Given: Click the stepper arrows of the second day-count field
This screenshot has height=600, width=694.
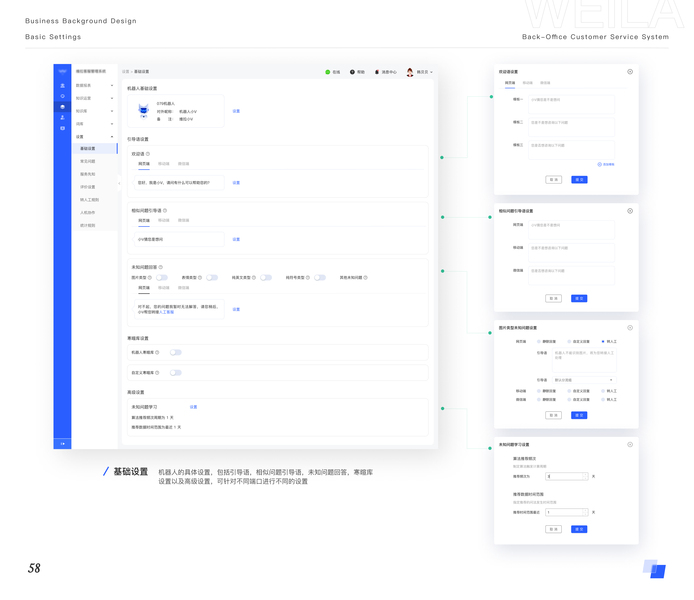Looking at the screenshot, I should point(585,512).
